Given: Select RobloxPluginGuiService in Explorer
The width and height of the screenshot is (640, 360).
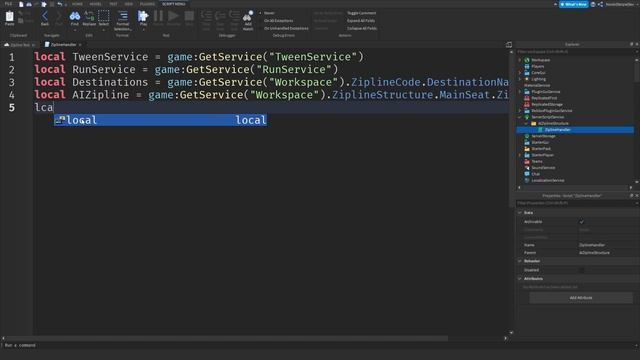Looking at the screenshot, I should click(551, 111).
